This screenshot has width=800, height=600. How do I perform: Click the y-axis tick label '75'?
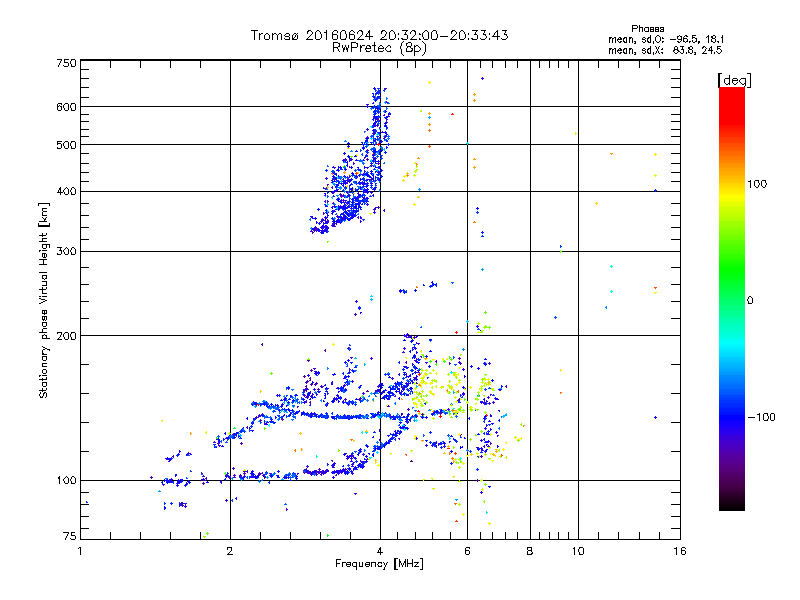pyautogui.click(x=70, y=536)
